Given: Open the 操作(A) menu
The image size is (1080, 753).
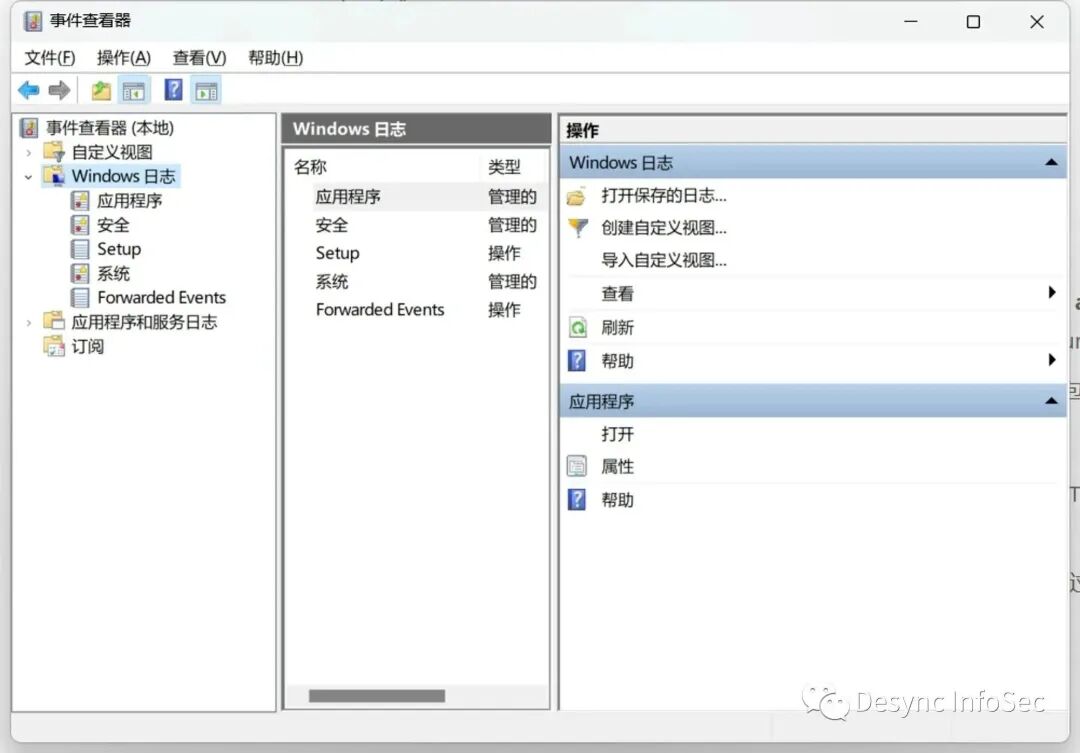Looking at the screenshot, I should pos(124,58).
